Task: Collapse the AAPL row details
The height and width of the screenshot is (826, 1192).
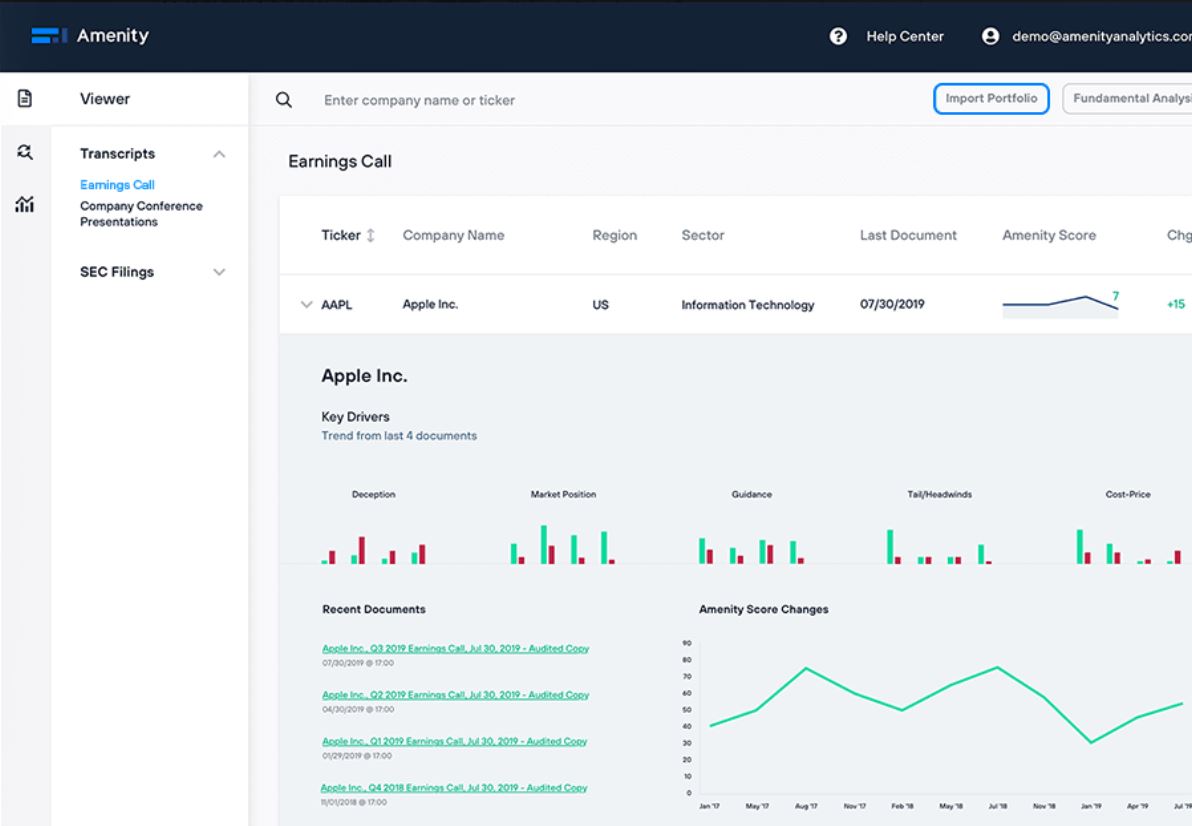Action: (306, 305)
